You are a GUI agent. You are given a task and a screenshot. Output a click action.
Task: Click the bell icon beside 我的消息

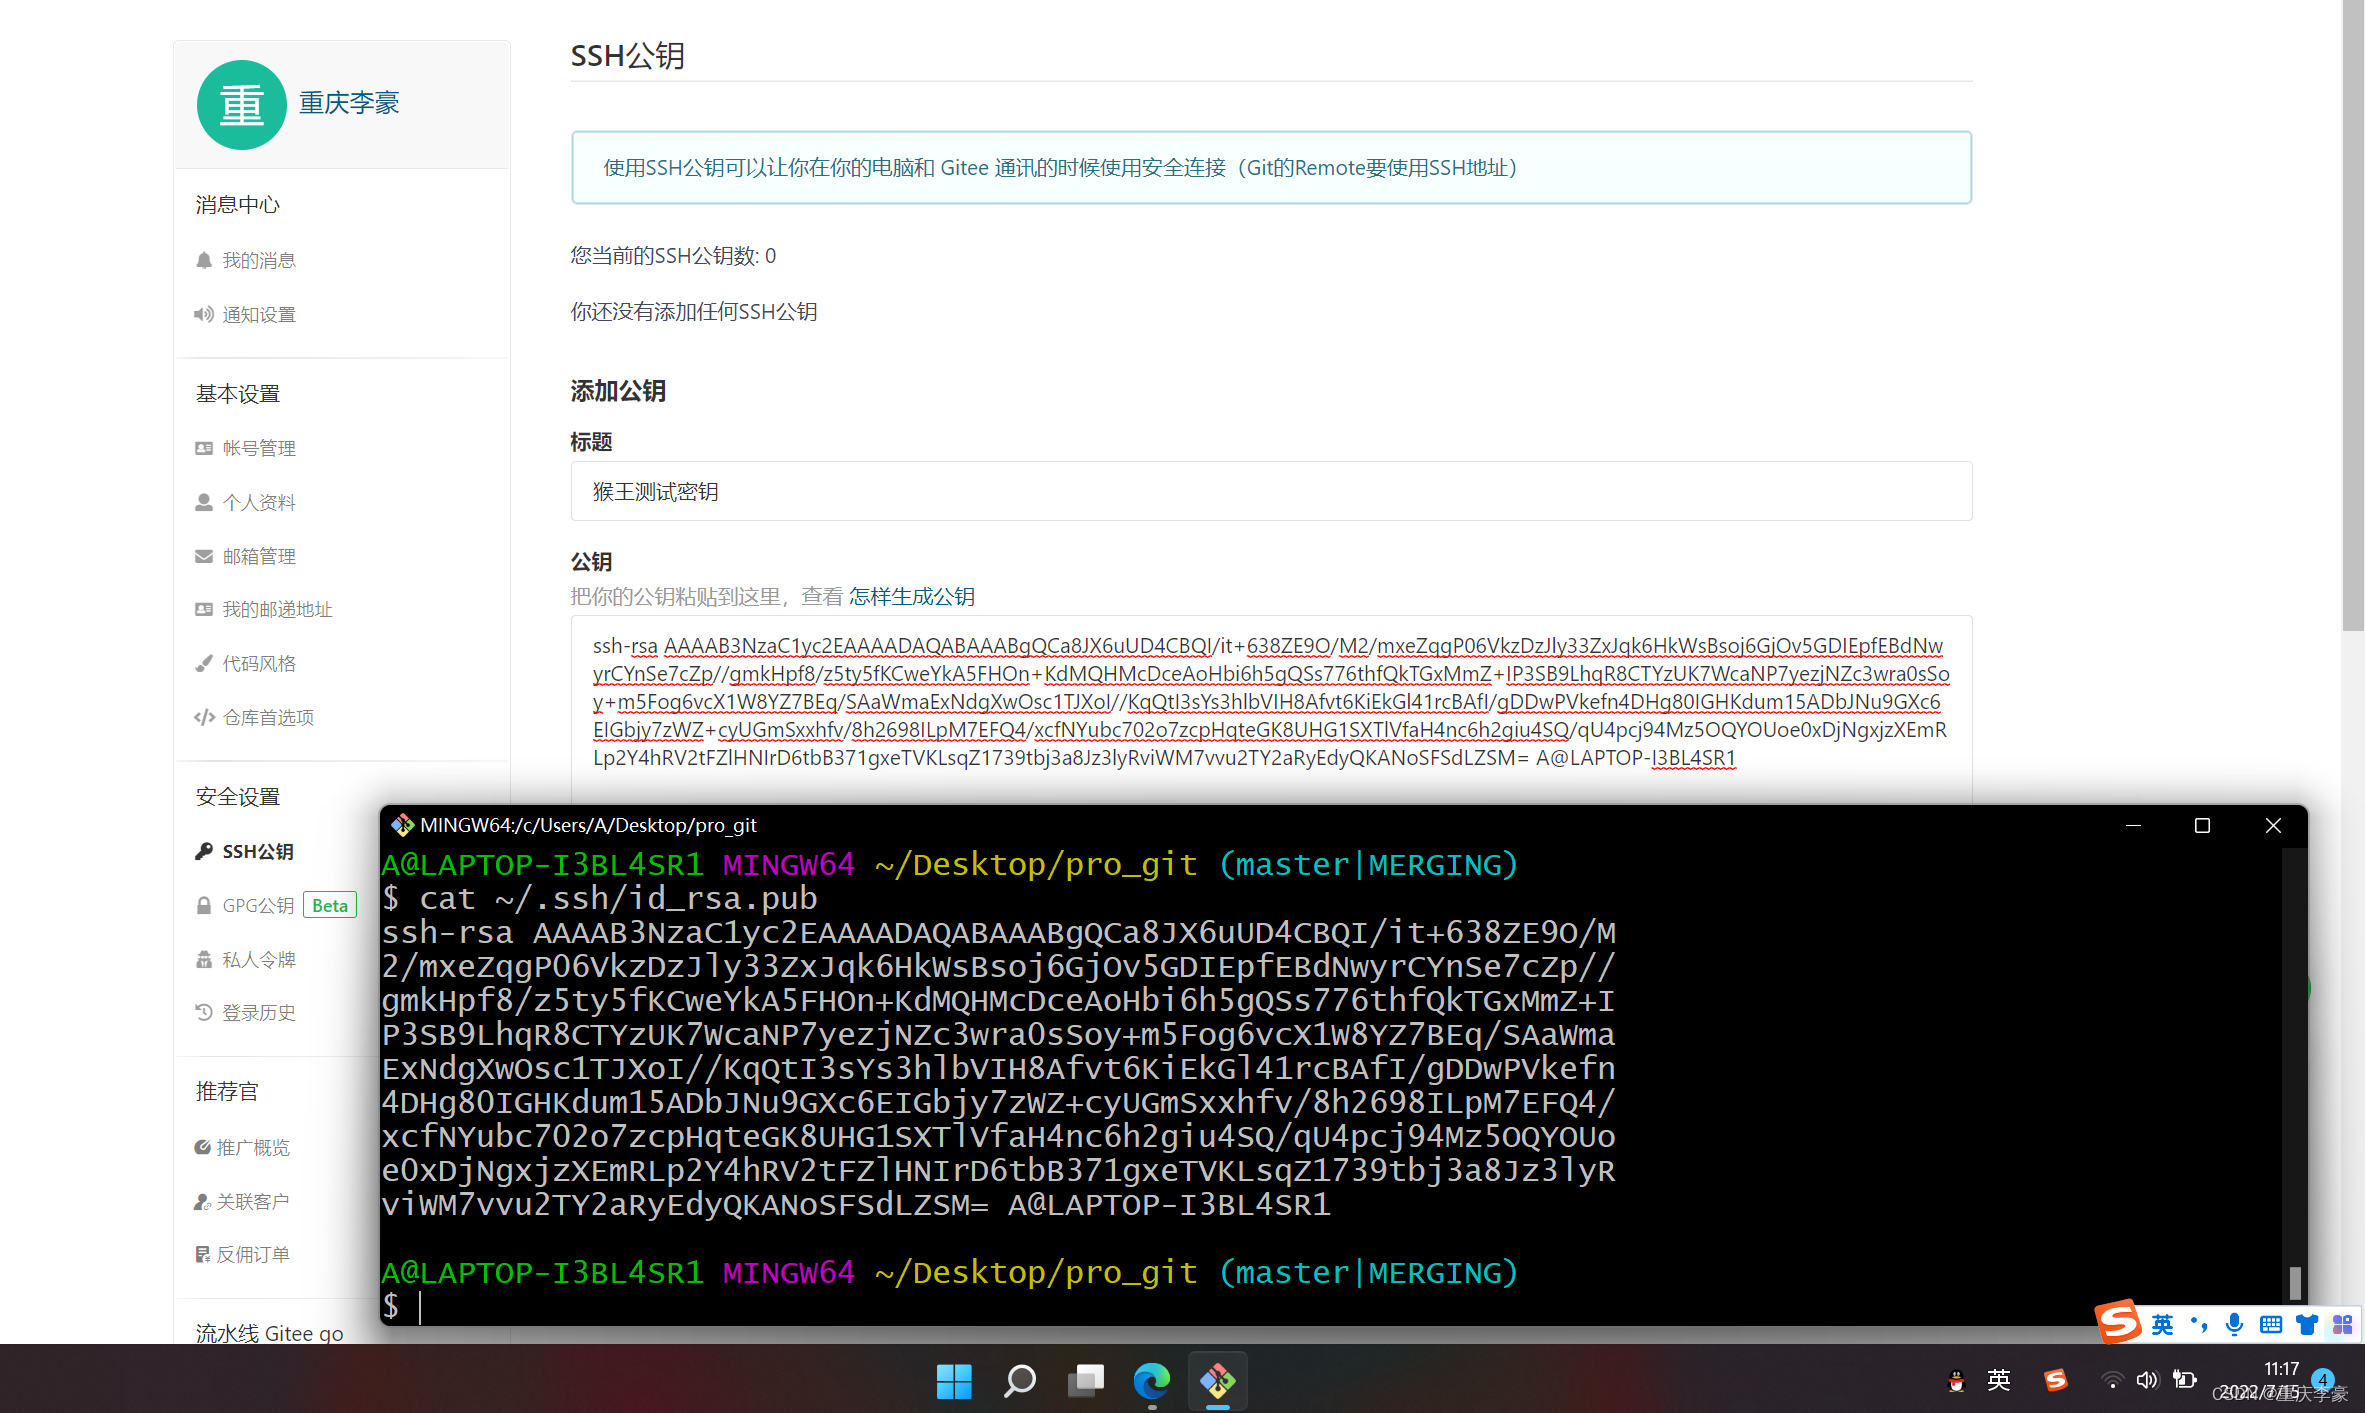204,260
